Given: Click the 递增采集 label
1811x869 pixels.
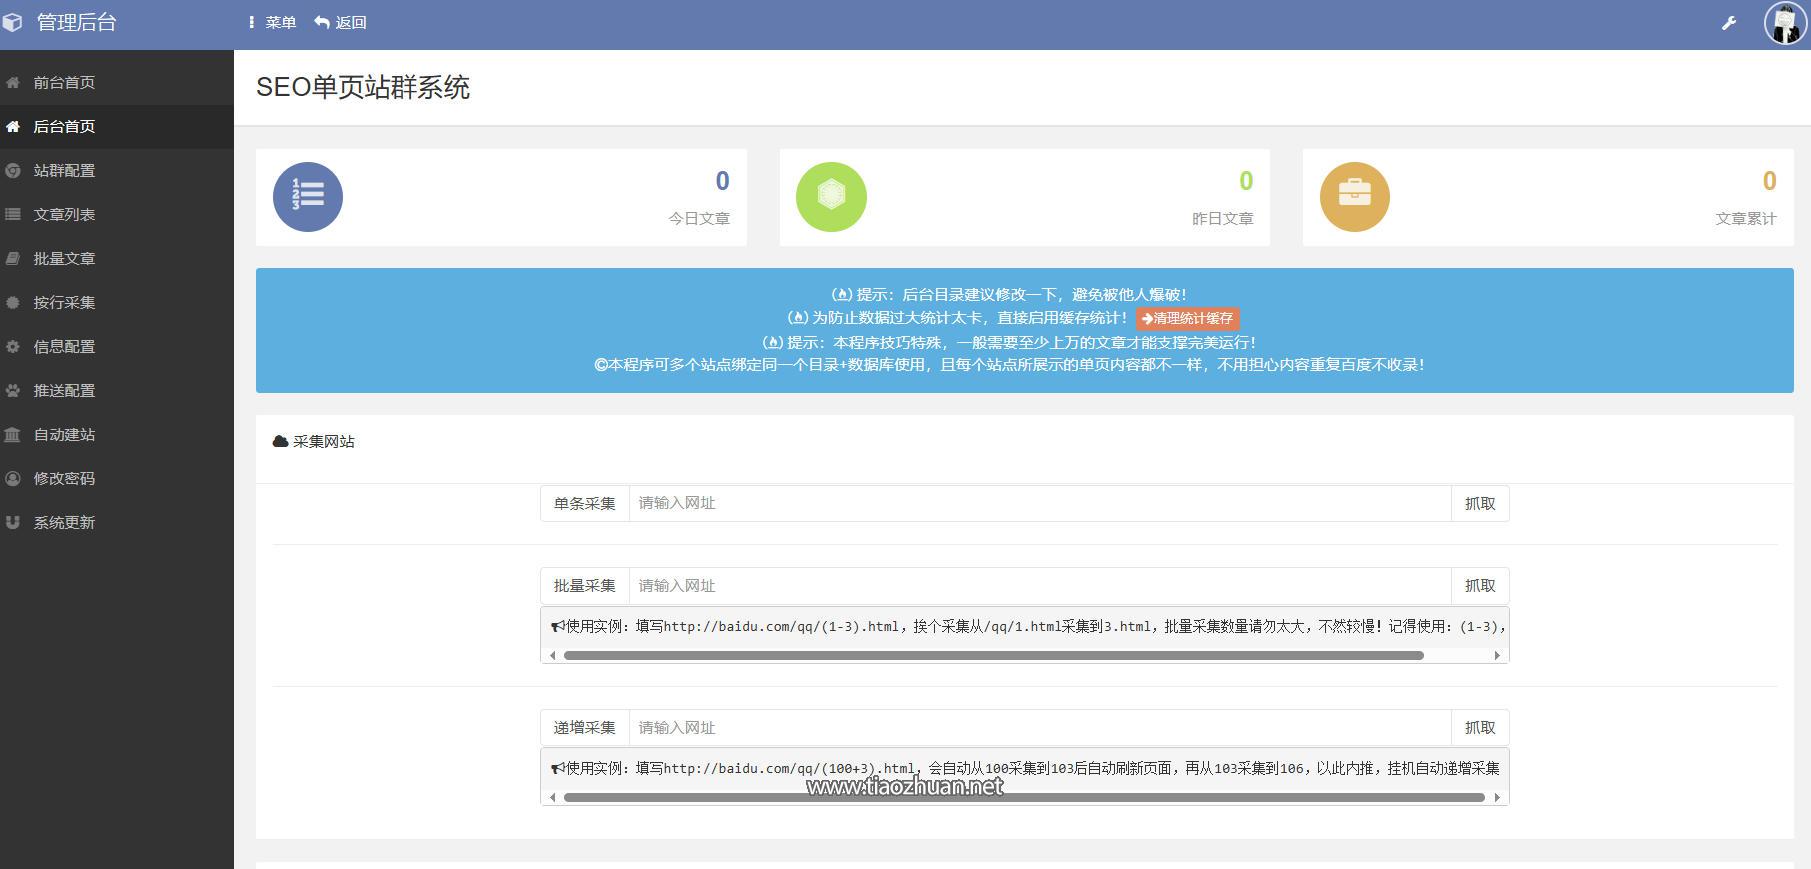Looking at the screenshot, I should pyautogui.click(x=585, y=727).
